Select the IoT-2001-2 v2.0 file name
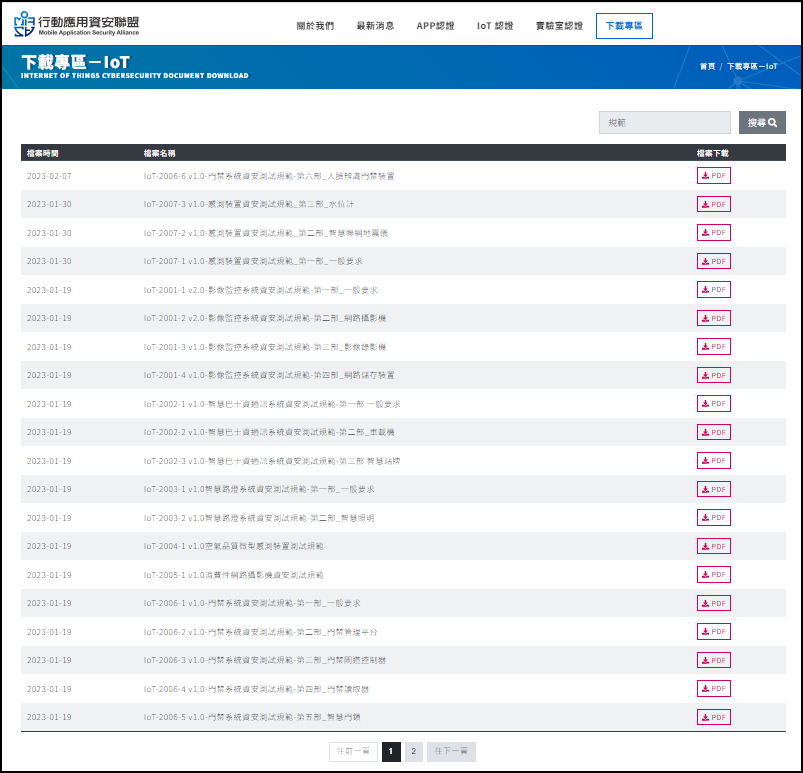 pyautogui.click(x=265, y=318)
